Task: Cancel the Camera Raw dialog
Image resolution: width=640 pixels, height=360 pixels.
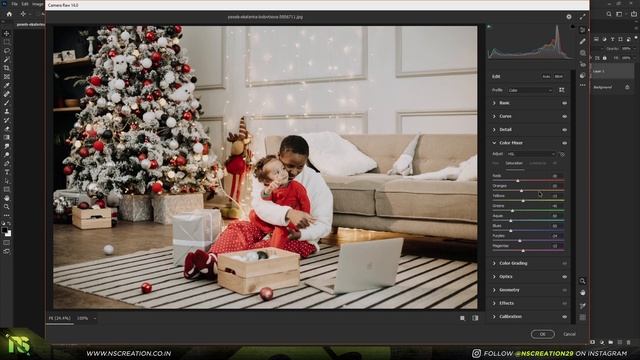Action: 569,334
